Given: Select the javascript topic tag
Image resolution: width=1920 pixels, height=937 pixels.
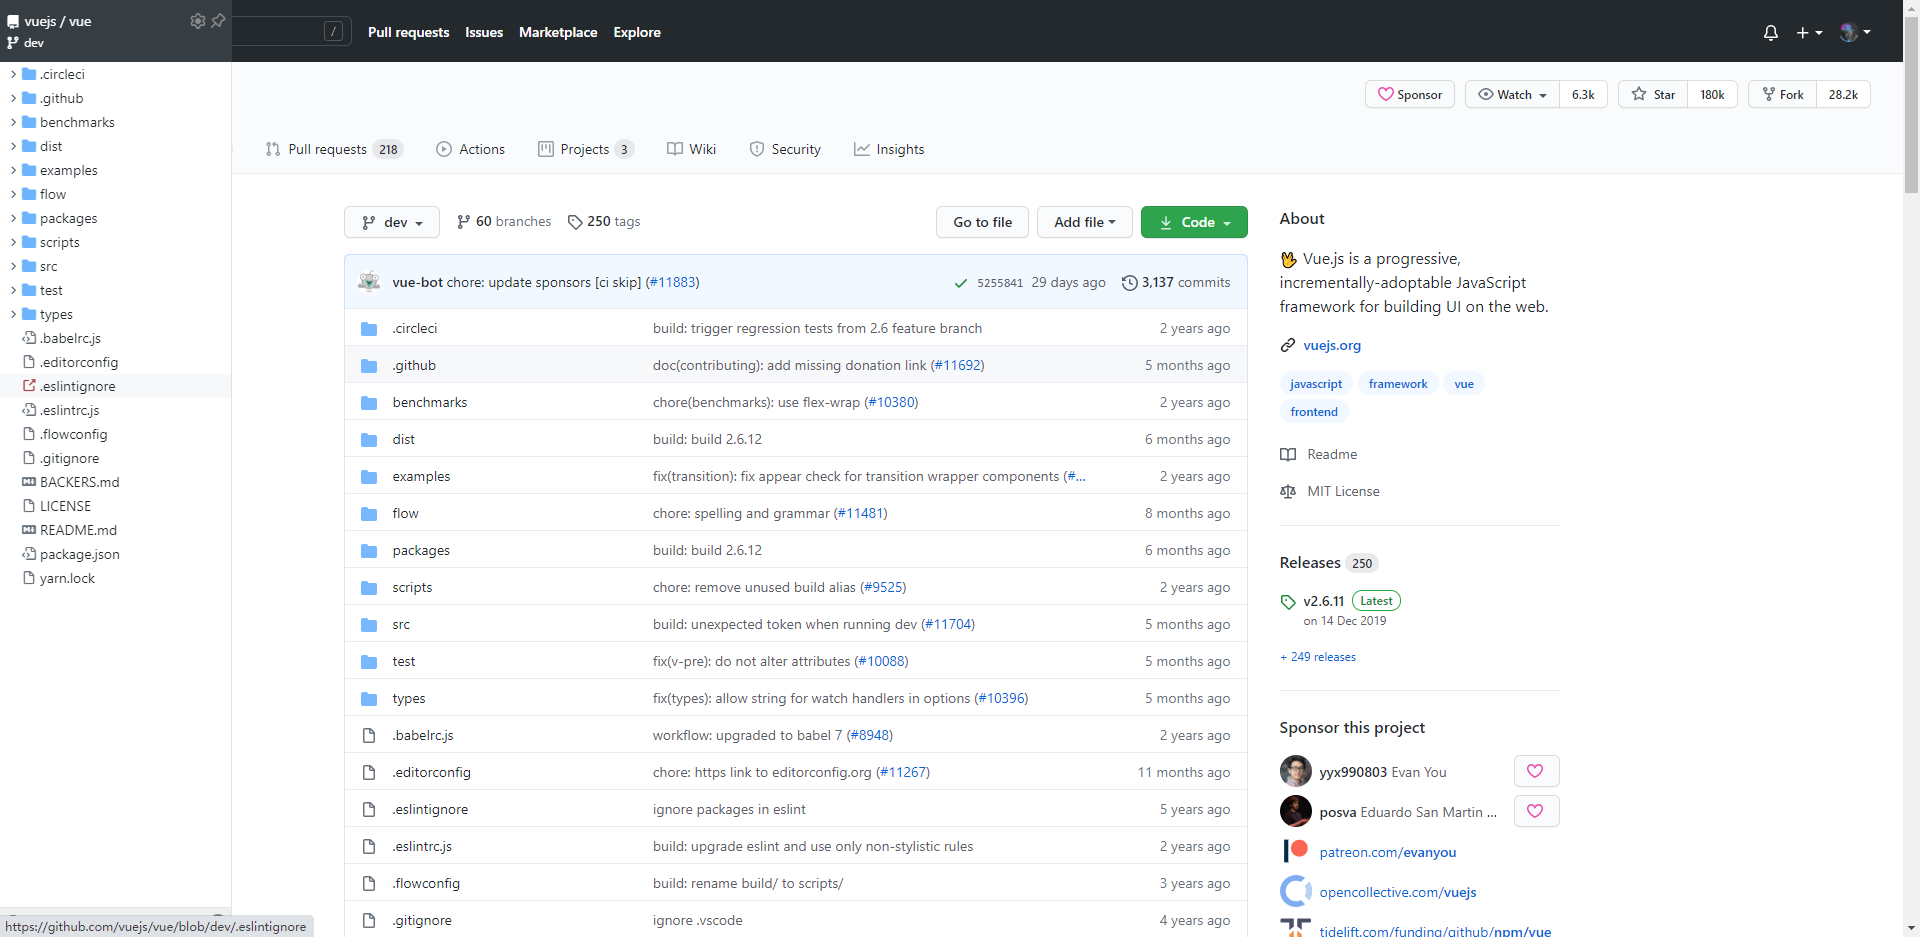Looking at the screenshot, I should point(1316,384).
